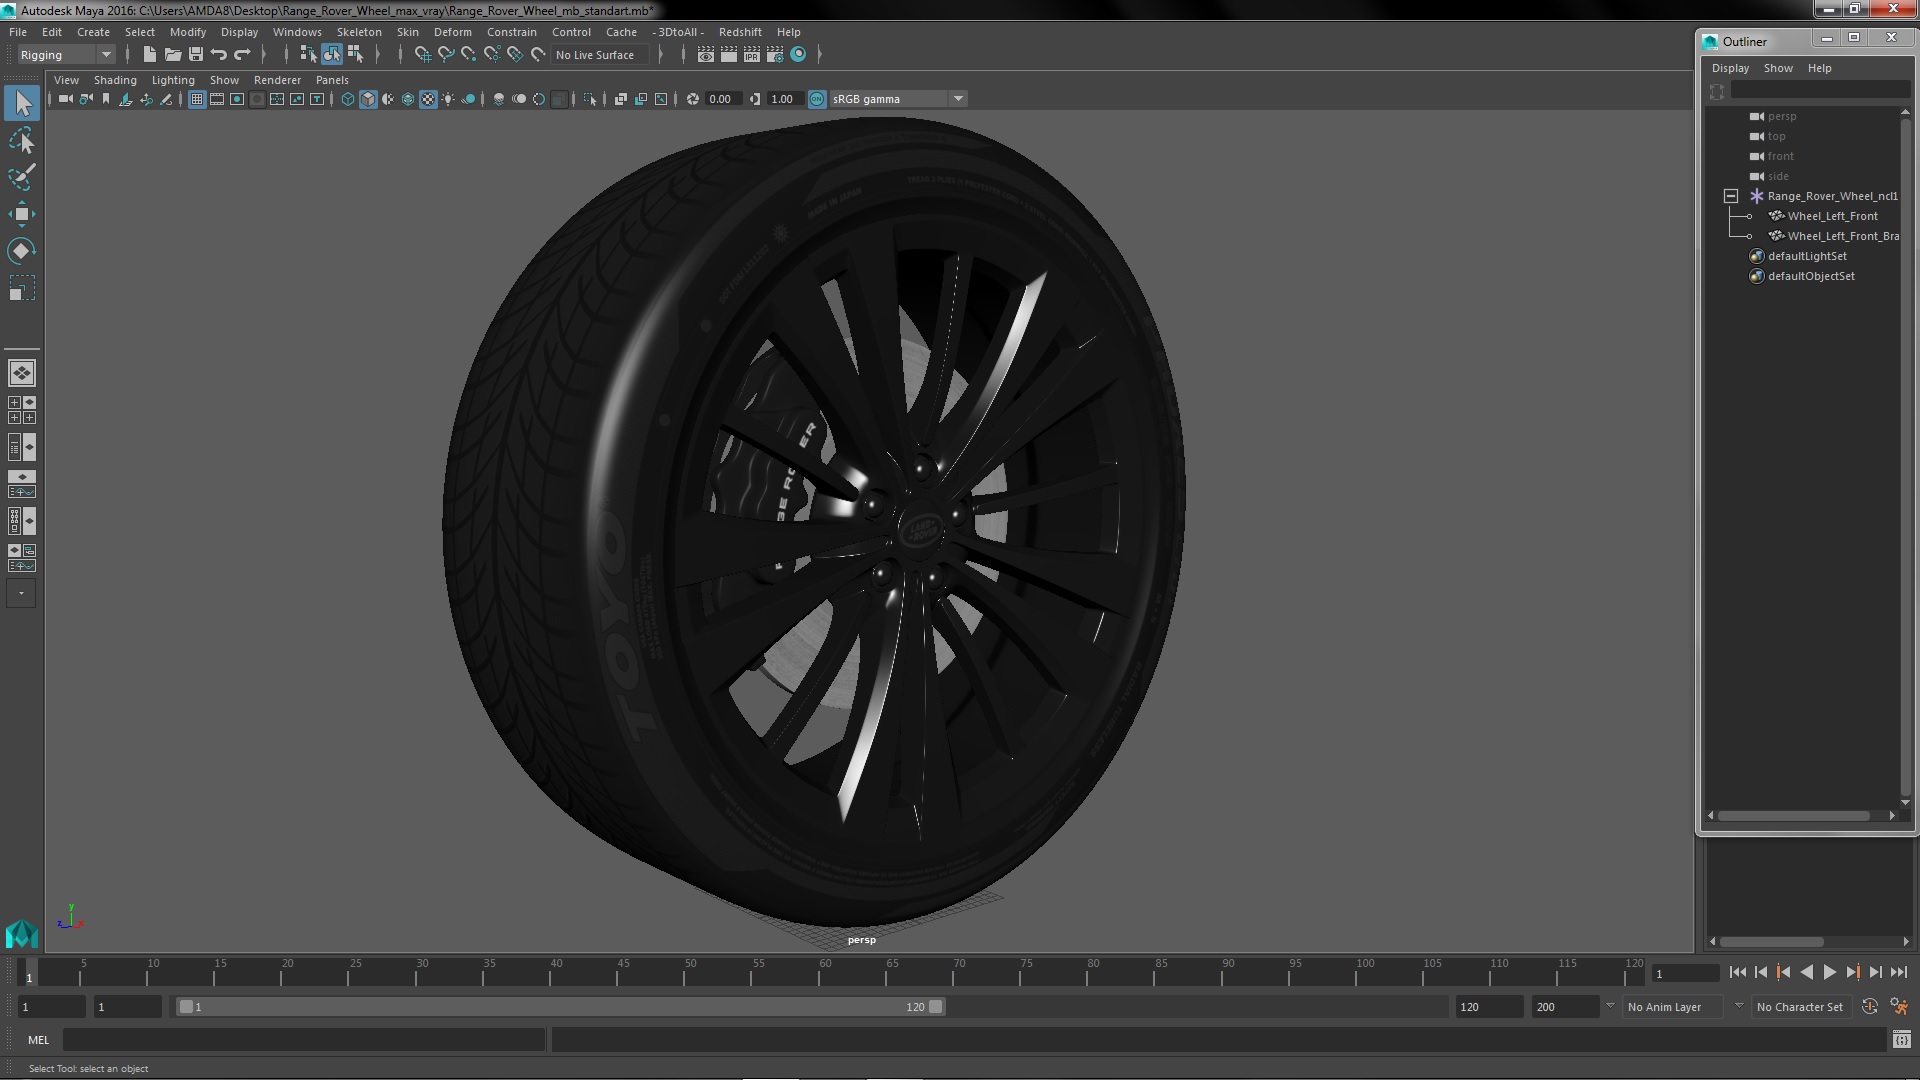Enable snap to points icon
This screenshot has width=1920, height=1080.
(x=469, y=55)
